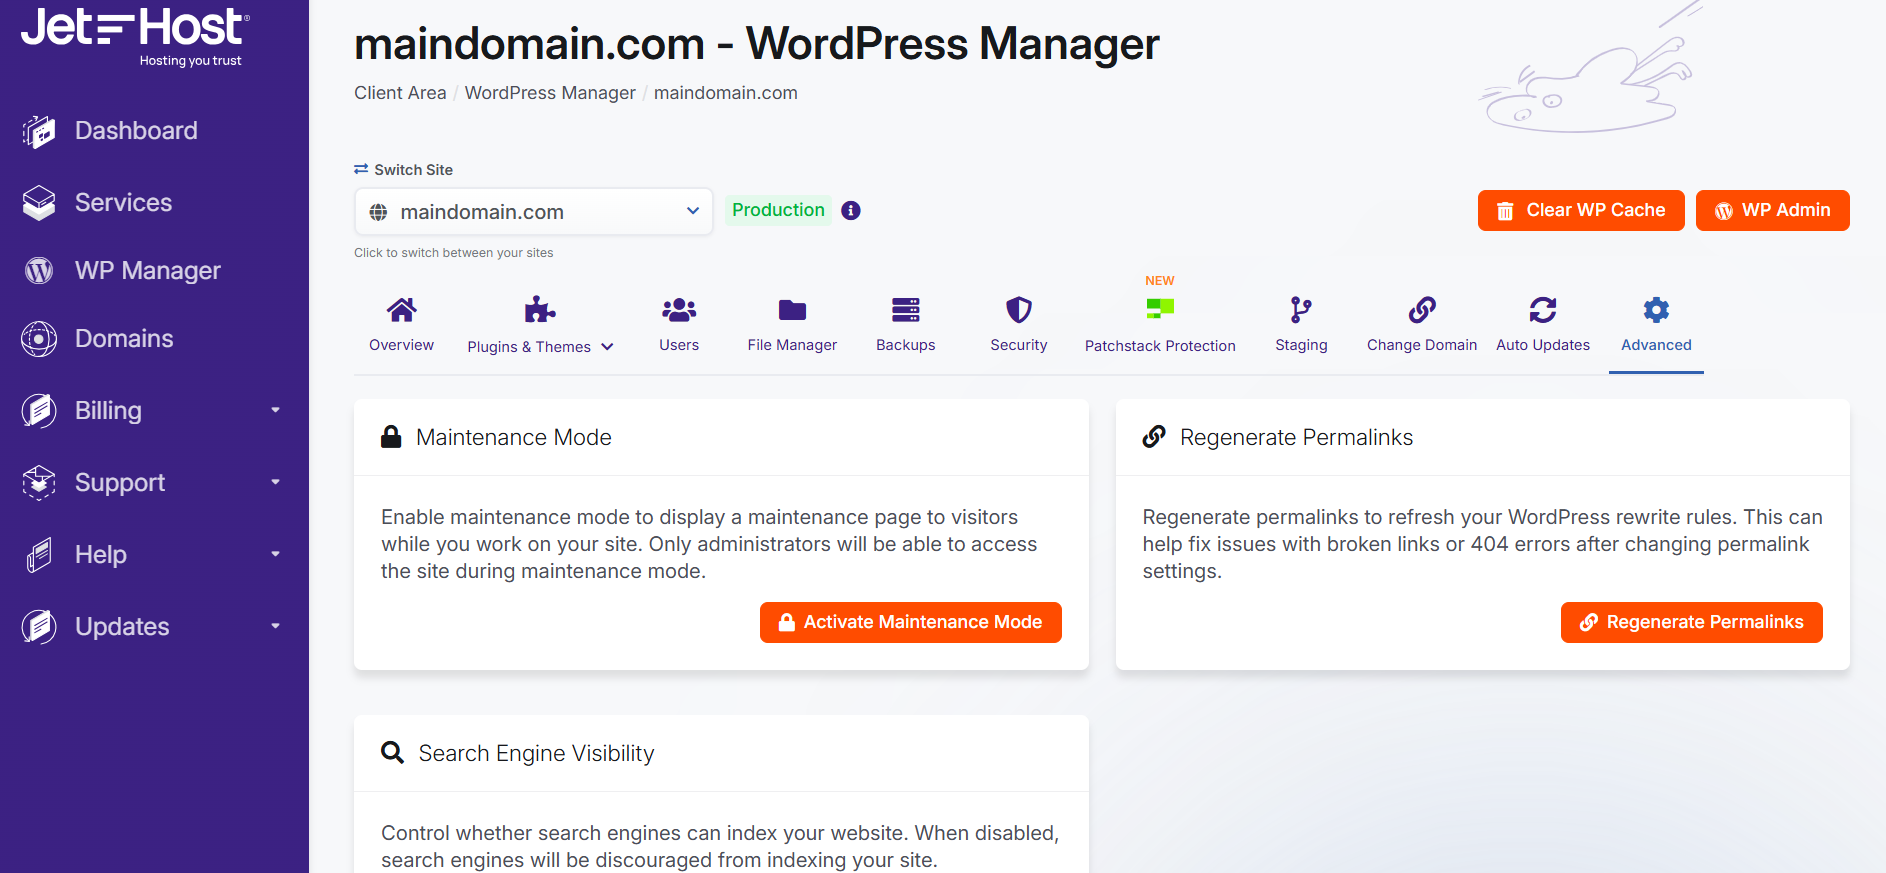Viewport: 1886px width, 873px height.
Task: Click the Services stack icon
Action: click(39, 203)
